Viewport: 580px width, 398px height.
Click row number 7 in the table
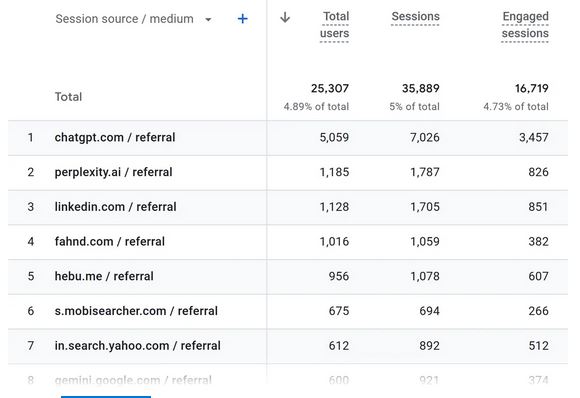(31, 346)
